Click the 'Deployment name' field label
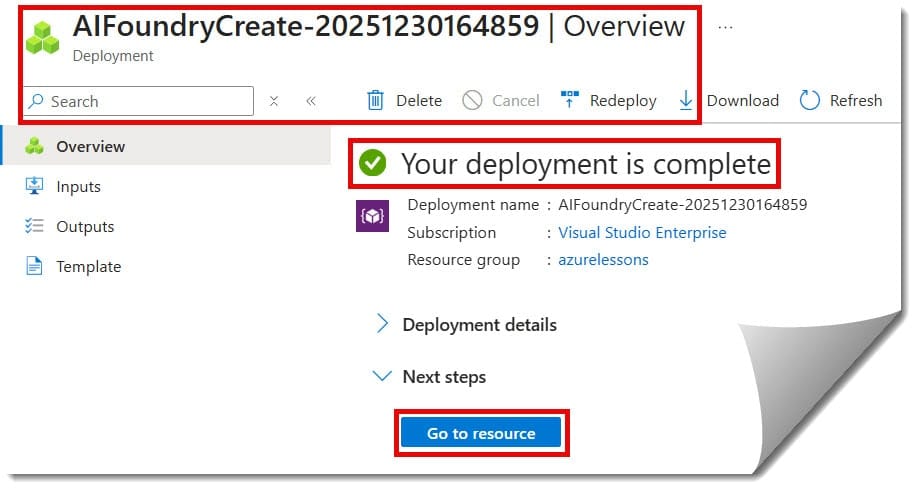 coord(473,205)
